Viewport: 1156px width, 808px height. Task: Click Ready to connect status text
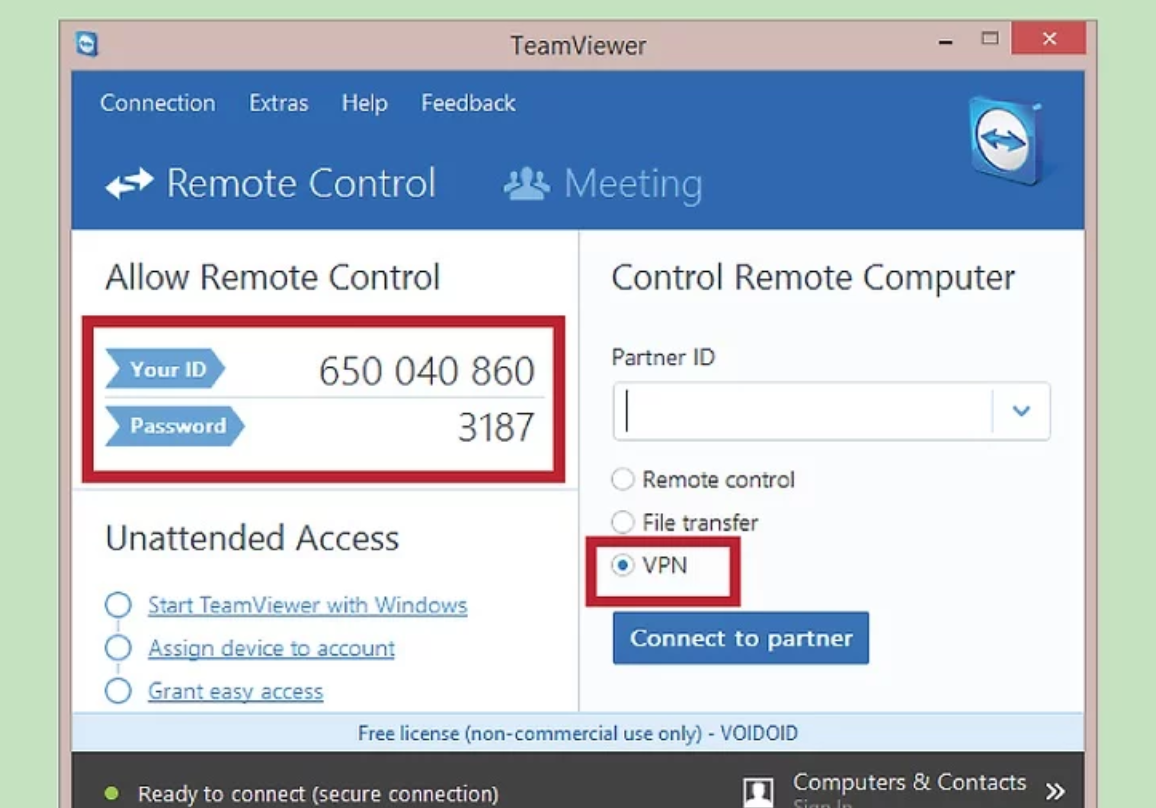click(x=318, y=794)
